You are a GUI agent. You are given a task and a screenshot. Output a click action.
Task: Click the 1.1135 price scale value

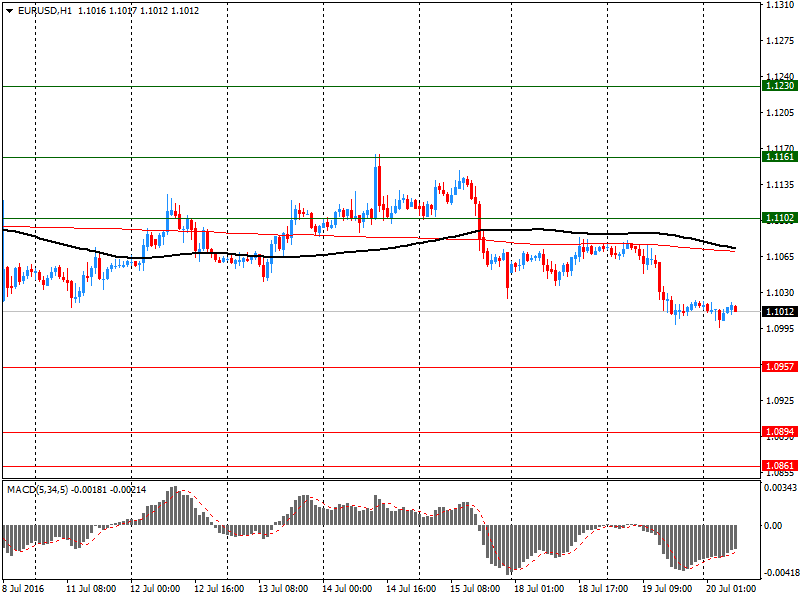click(x=780, y=185)
